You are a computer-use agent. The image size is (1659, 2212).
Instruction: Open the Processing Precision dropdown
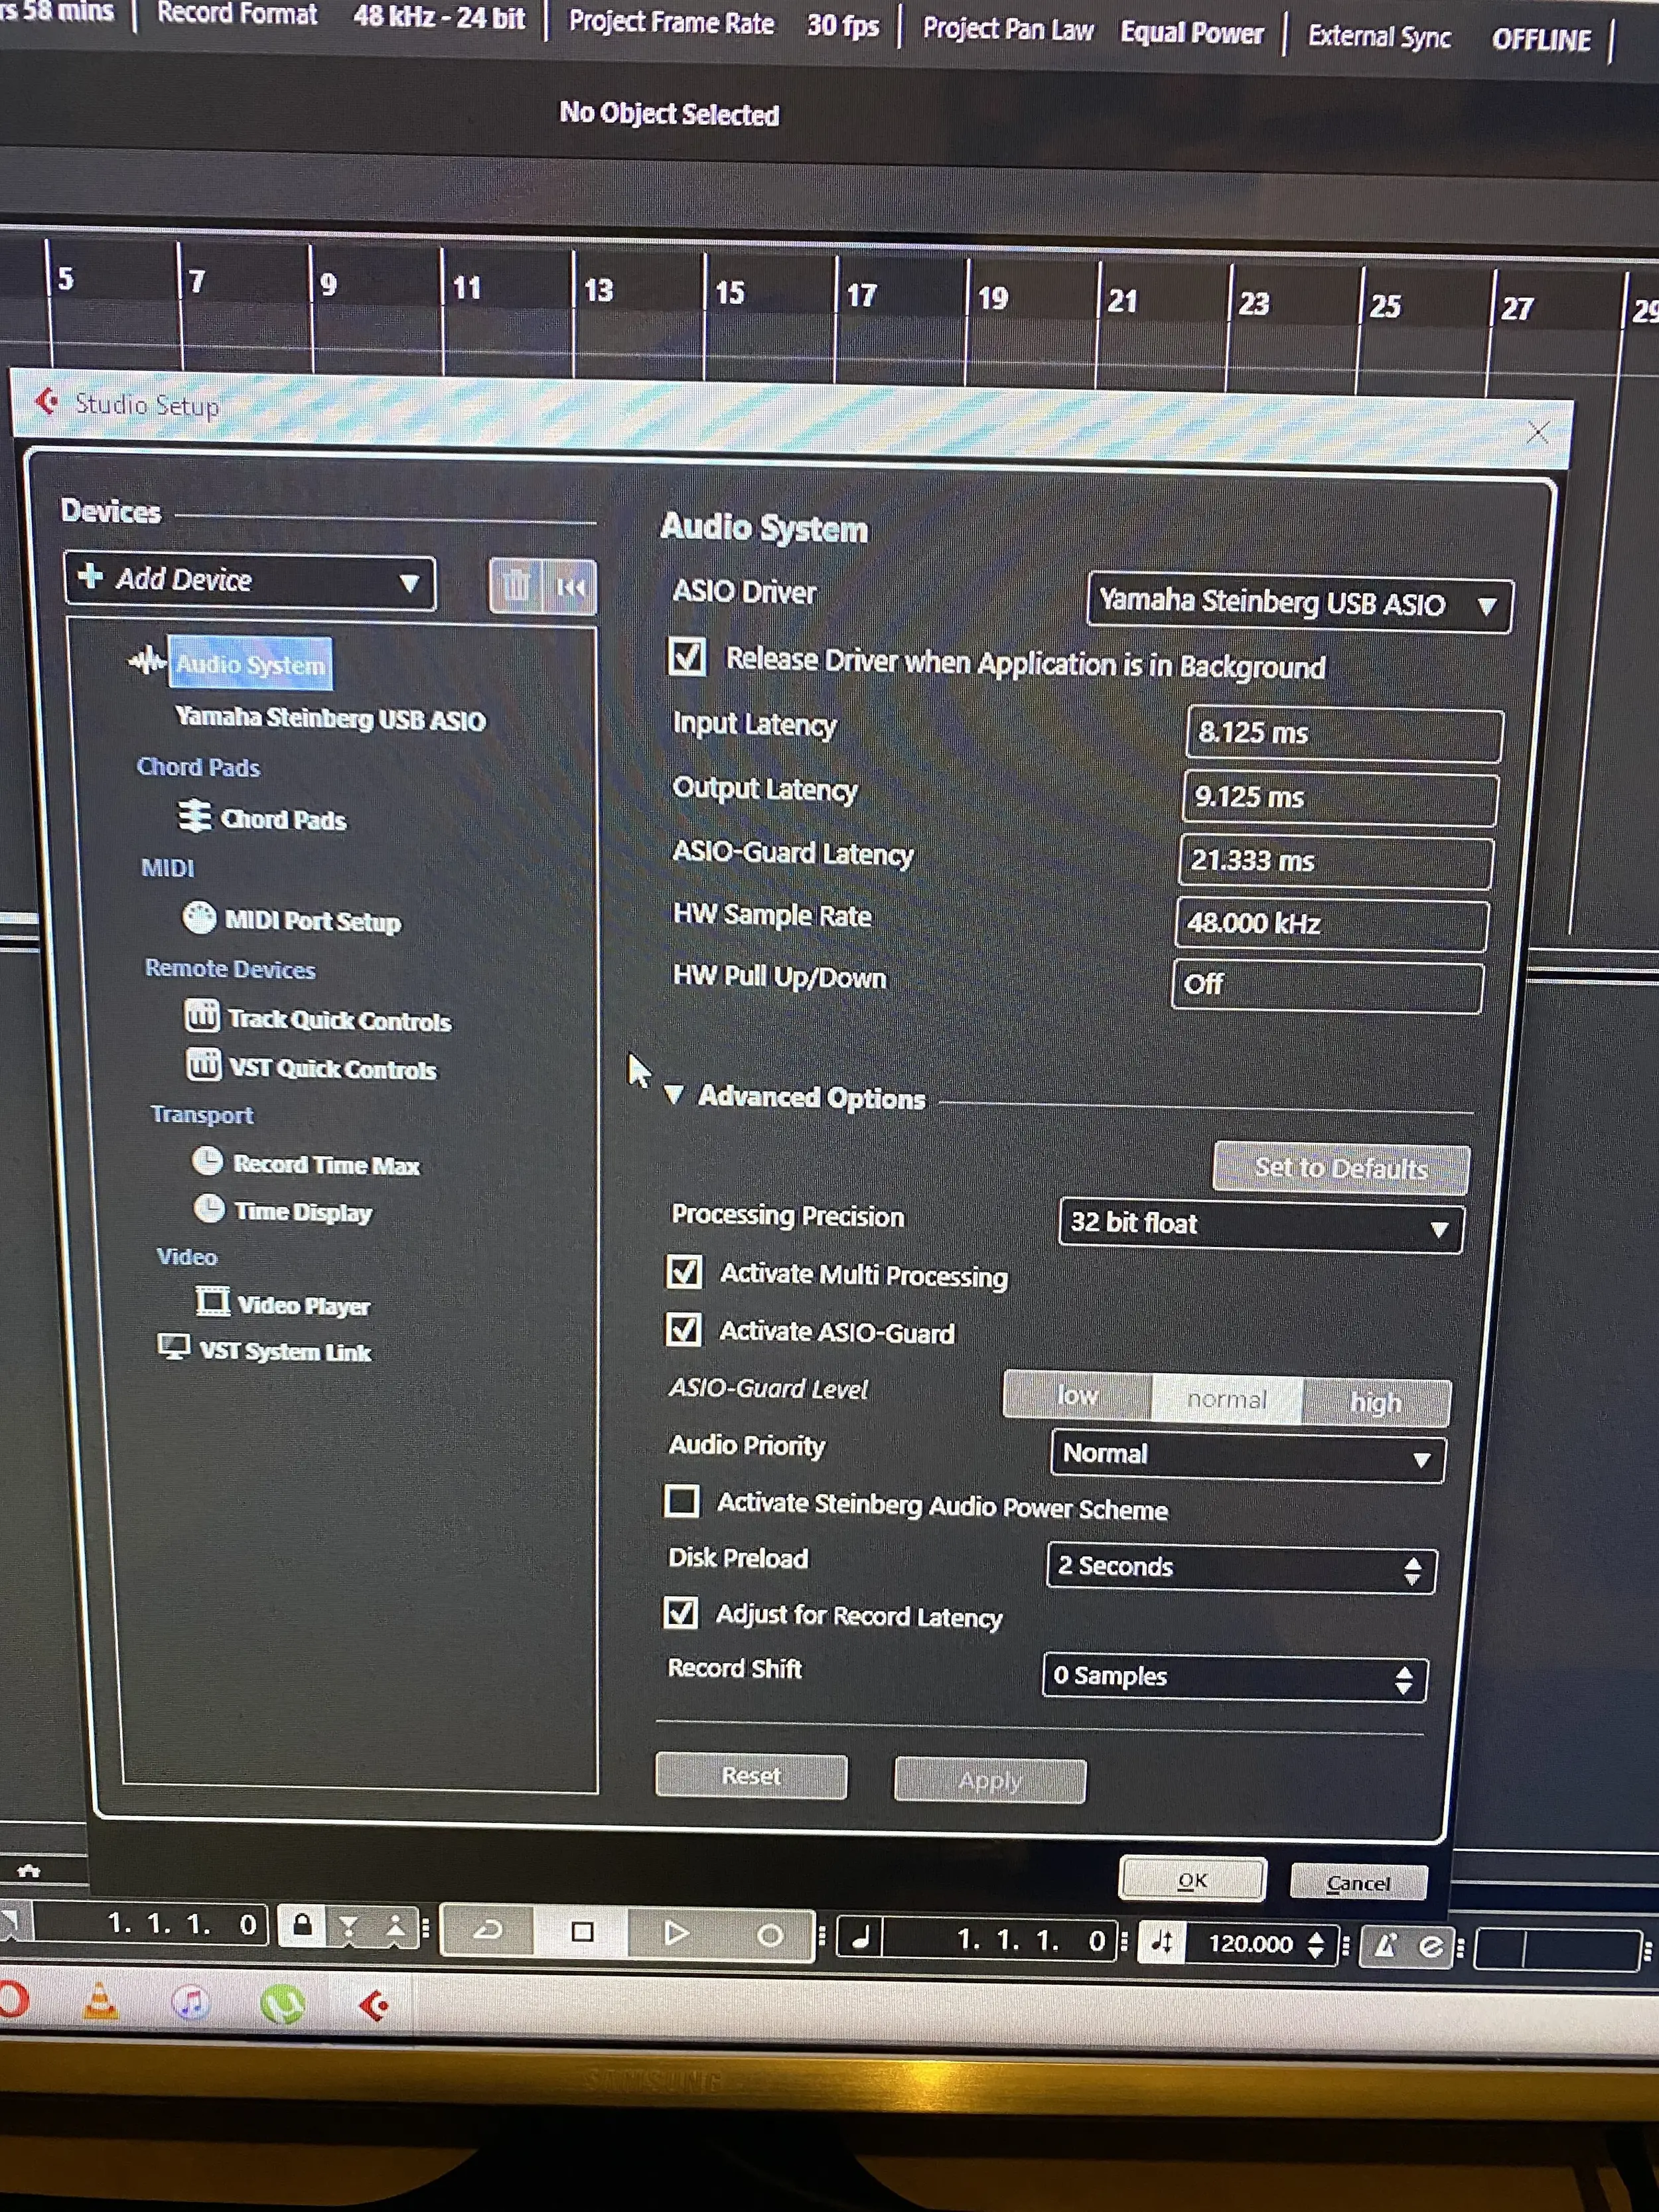[x=1259, y=1226]
